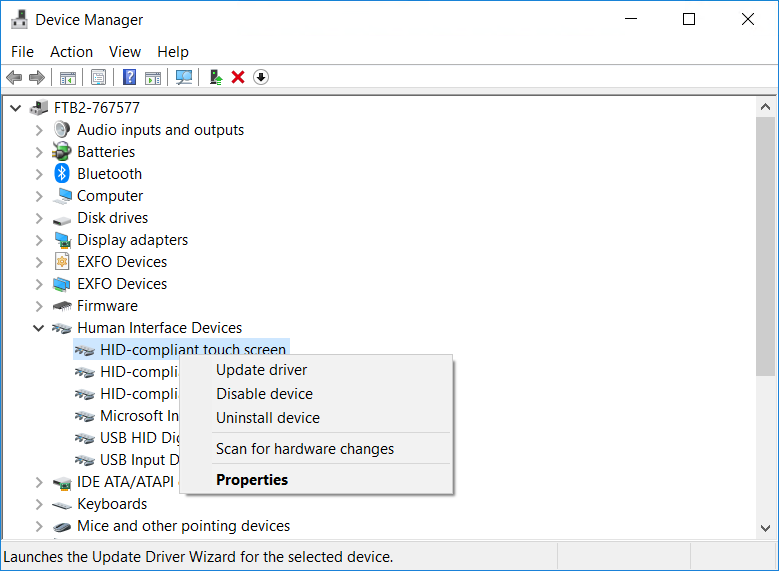This screenshot has height=571, width=779.
Task: Click Scan for hardware changes monitor icon
Action: (184, 78)
